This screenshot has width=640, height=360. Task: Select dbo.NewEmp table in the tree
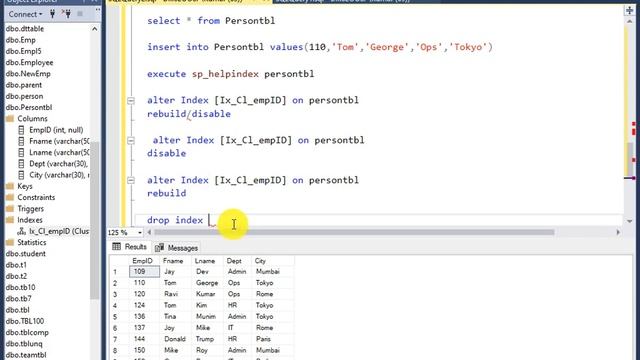tap(28, 74)
